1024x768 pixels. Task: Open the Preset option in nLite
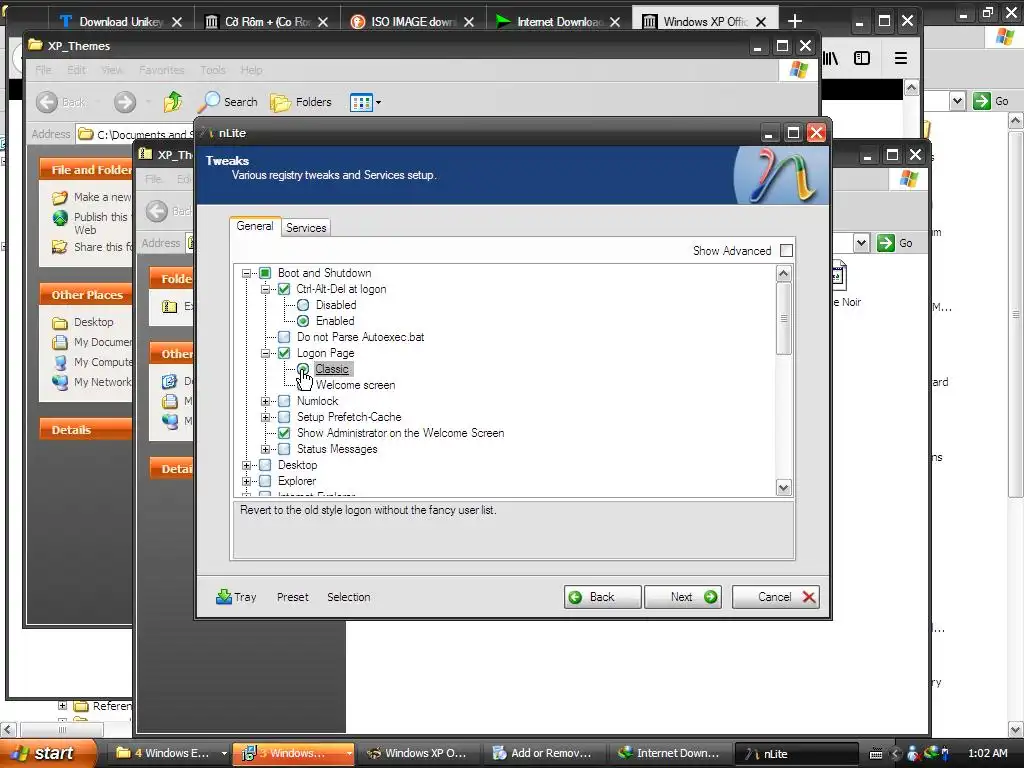[x=293, y=597]
